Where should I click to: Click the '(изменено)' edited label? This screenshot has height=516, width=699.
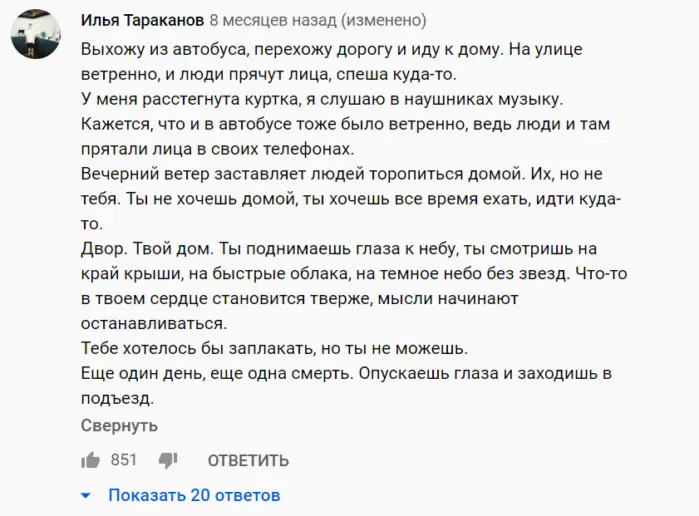[x=384, y=20]
